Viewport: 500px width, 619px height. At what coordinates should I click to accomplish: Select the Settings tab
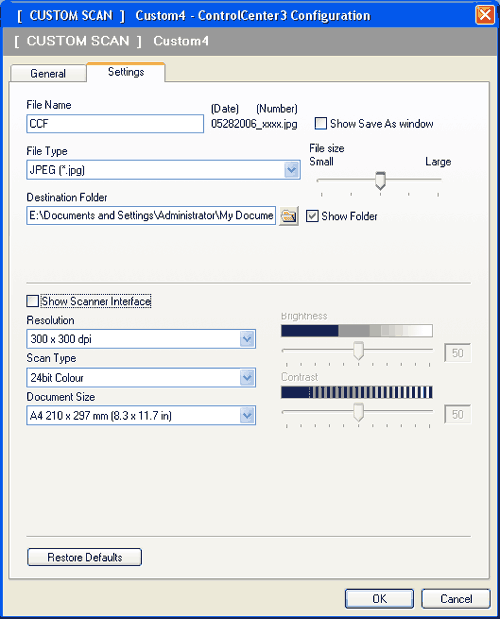[x=126, y=72]
